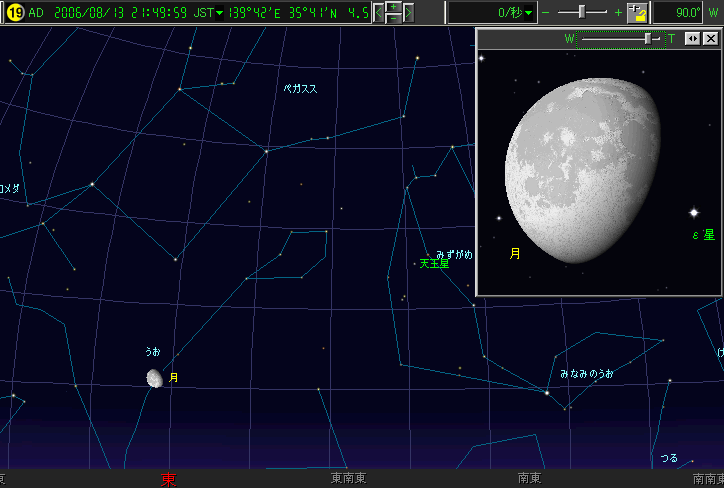Click the 東 east direction label on horizon
Screen dimensions: 724x488
click(x=168, y=479)
